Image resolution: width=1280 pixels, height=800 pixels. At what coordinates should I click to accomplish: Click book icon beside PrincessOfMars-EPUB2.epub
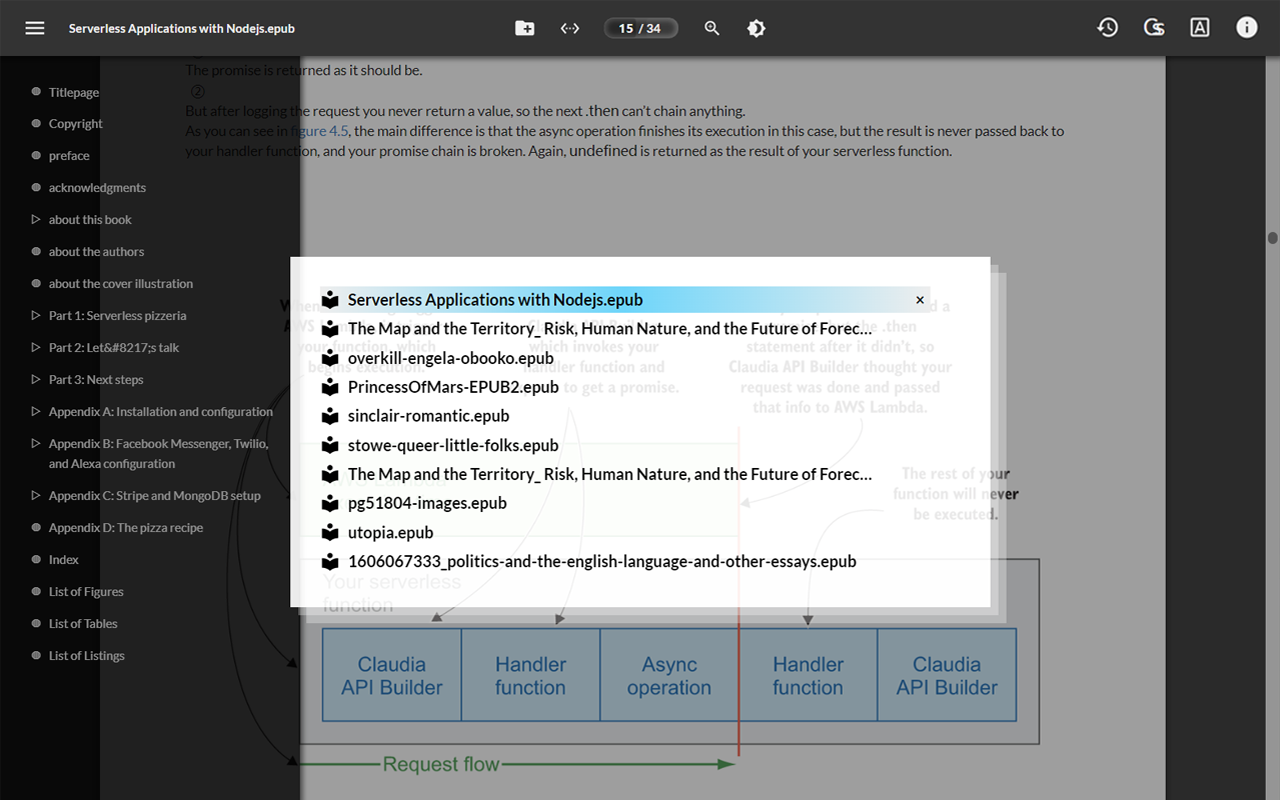[x=330, y=387]
